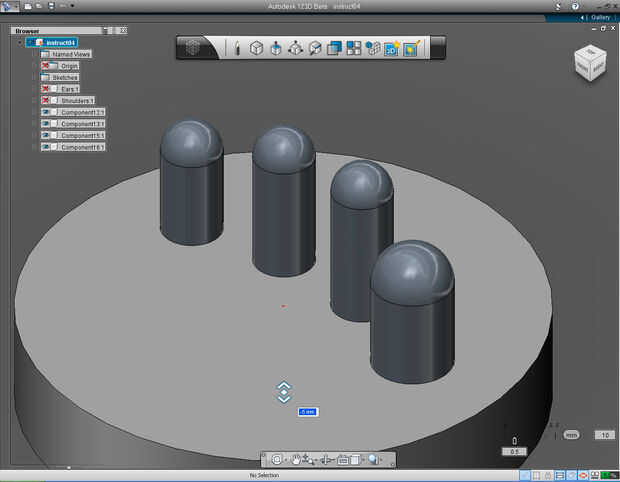The width and height of the screenshot is (620, 482).
Task: Expand the Named Views tree item
Action: coord(33,54)
